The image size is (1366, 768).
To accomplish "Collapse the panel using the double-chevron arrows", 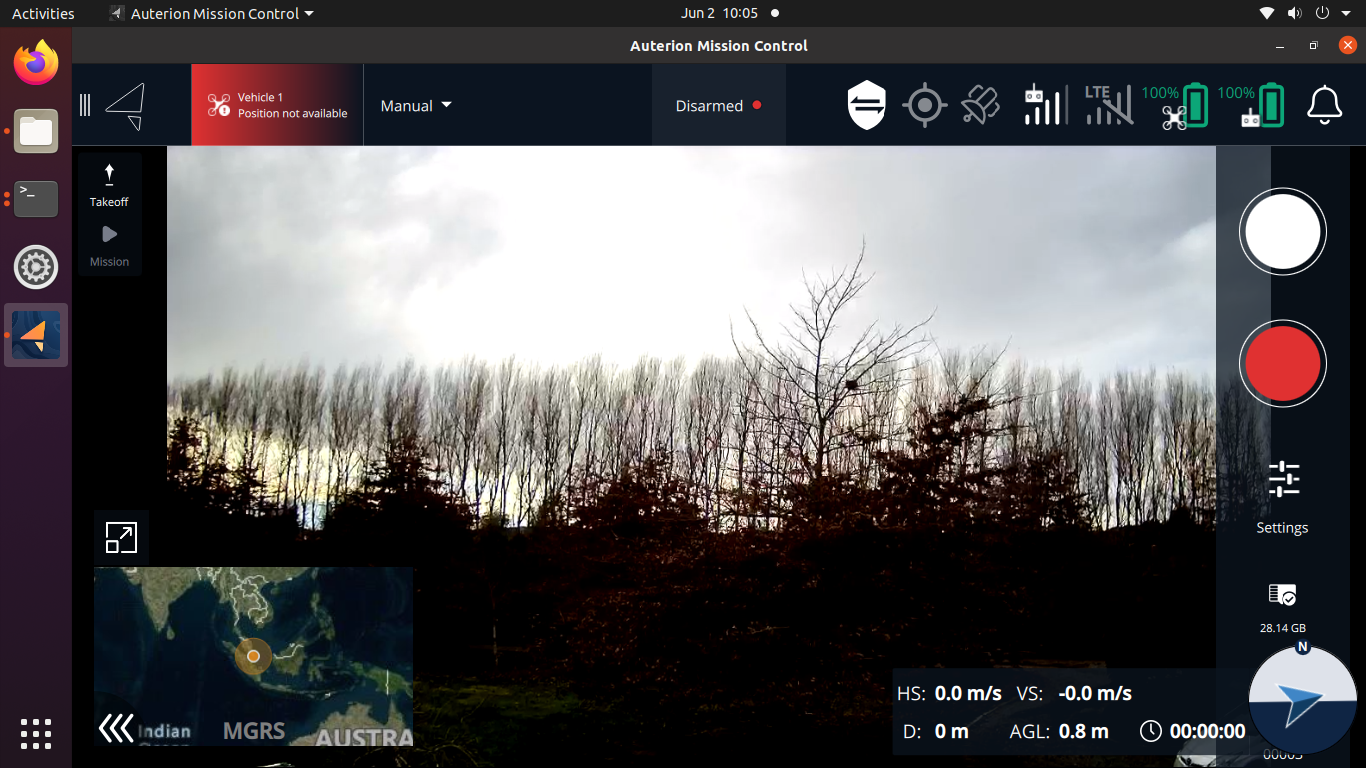I will tap(116, 728).
